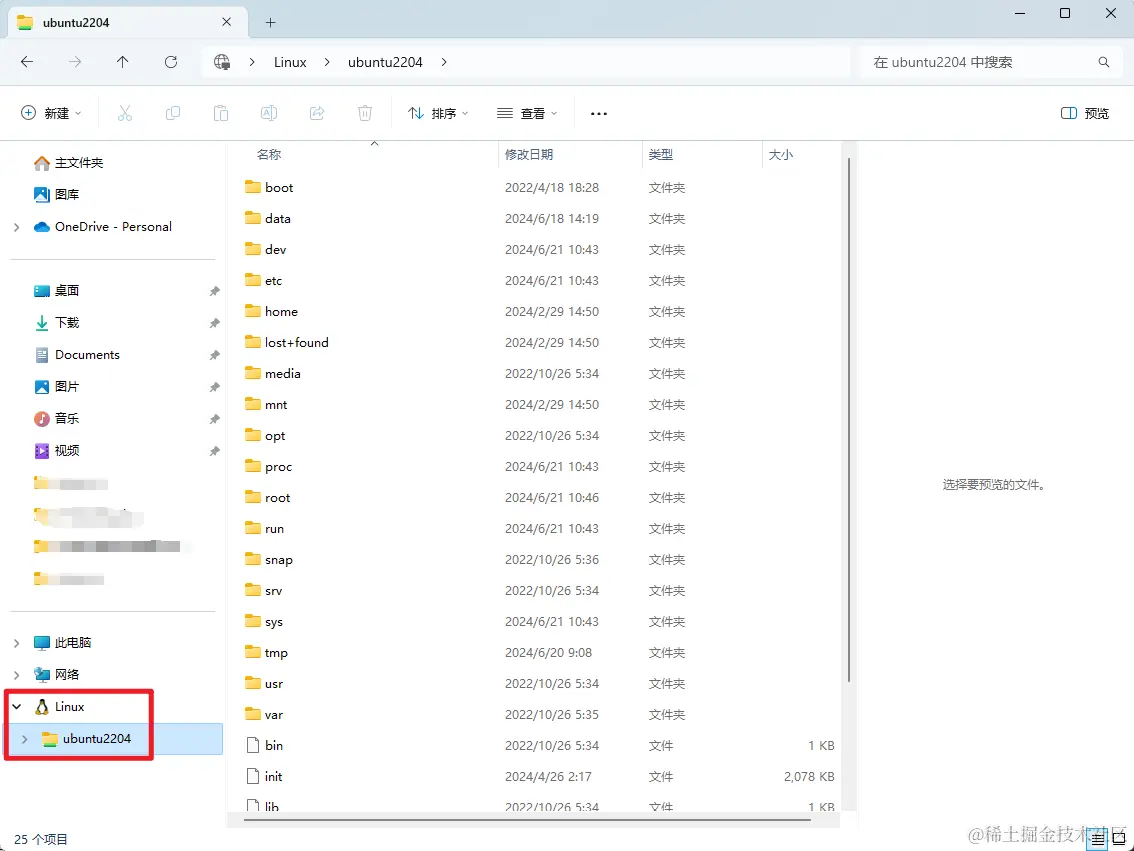This screenshot has height=851, width=1134.
Task: Open Home (主文件夹) in sidebar
Action: pyautogui.click(x=69, y=163)
